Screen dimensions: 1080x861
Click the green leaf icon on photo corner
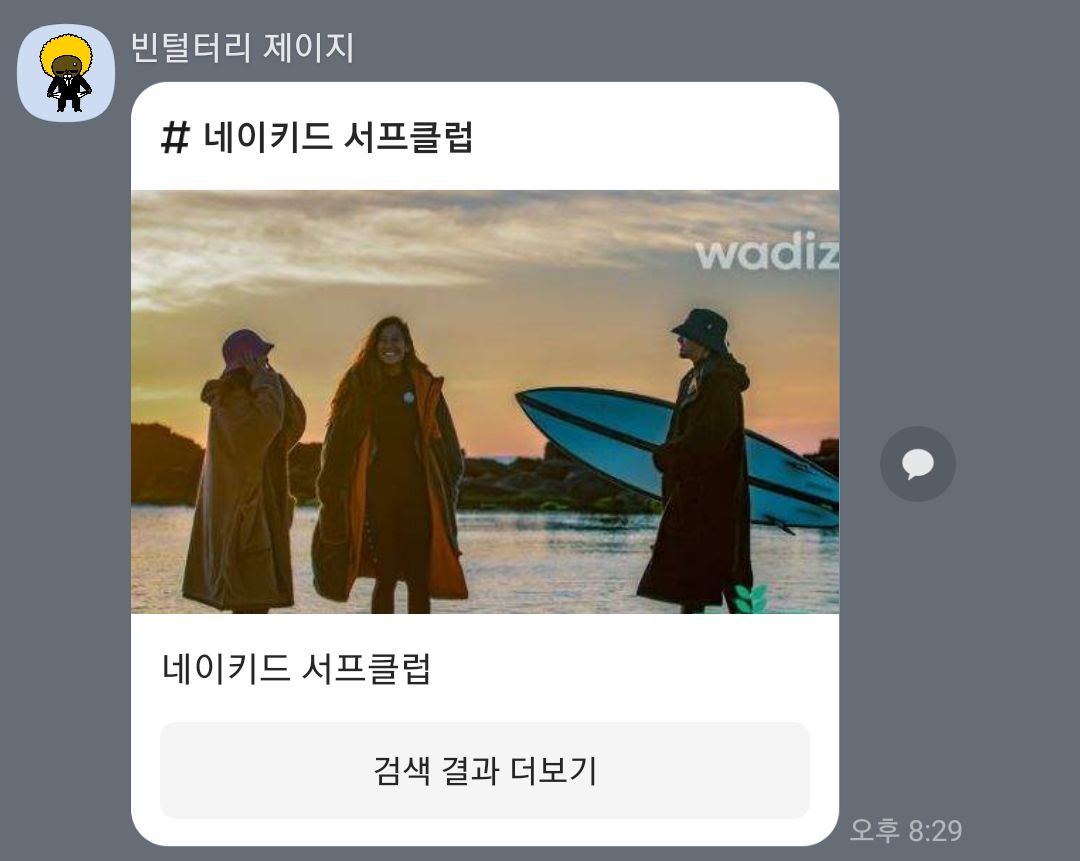pyautogui.click(x=750, y=598)
